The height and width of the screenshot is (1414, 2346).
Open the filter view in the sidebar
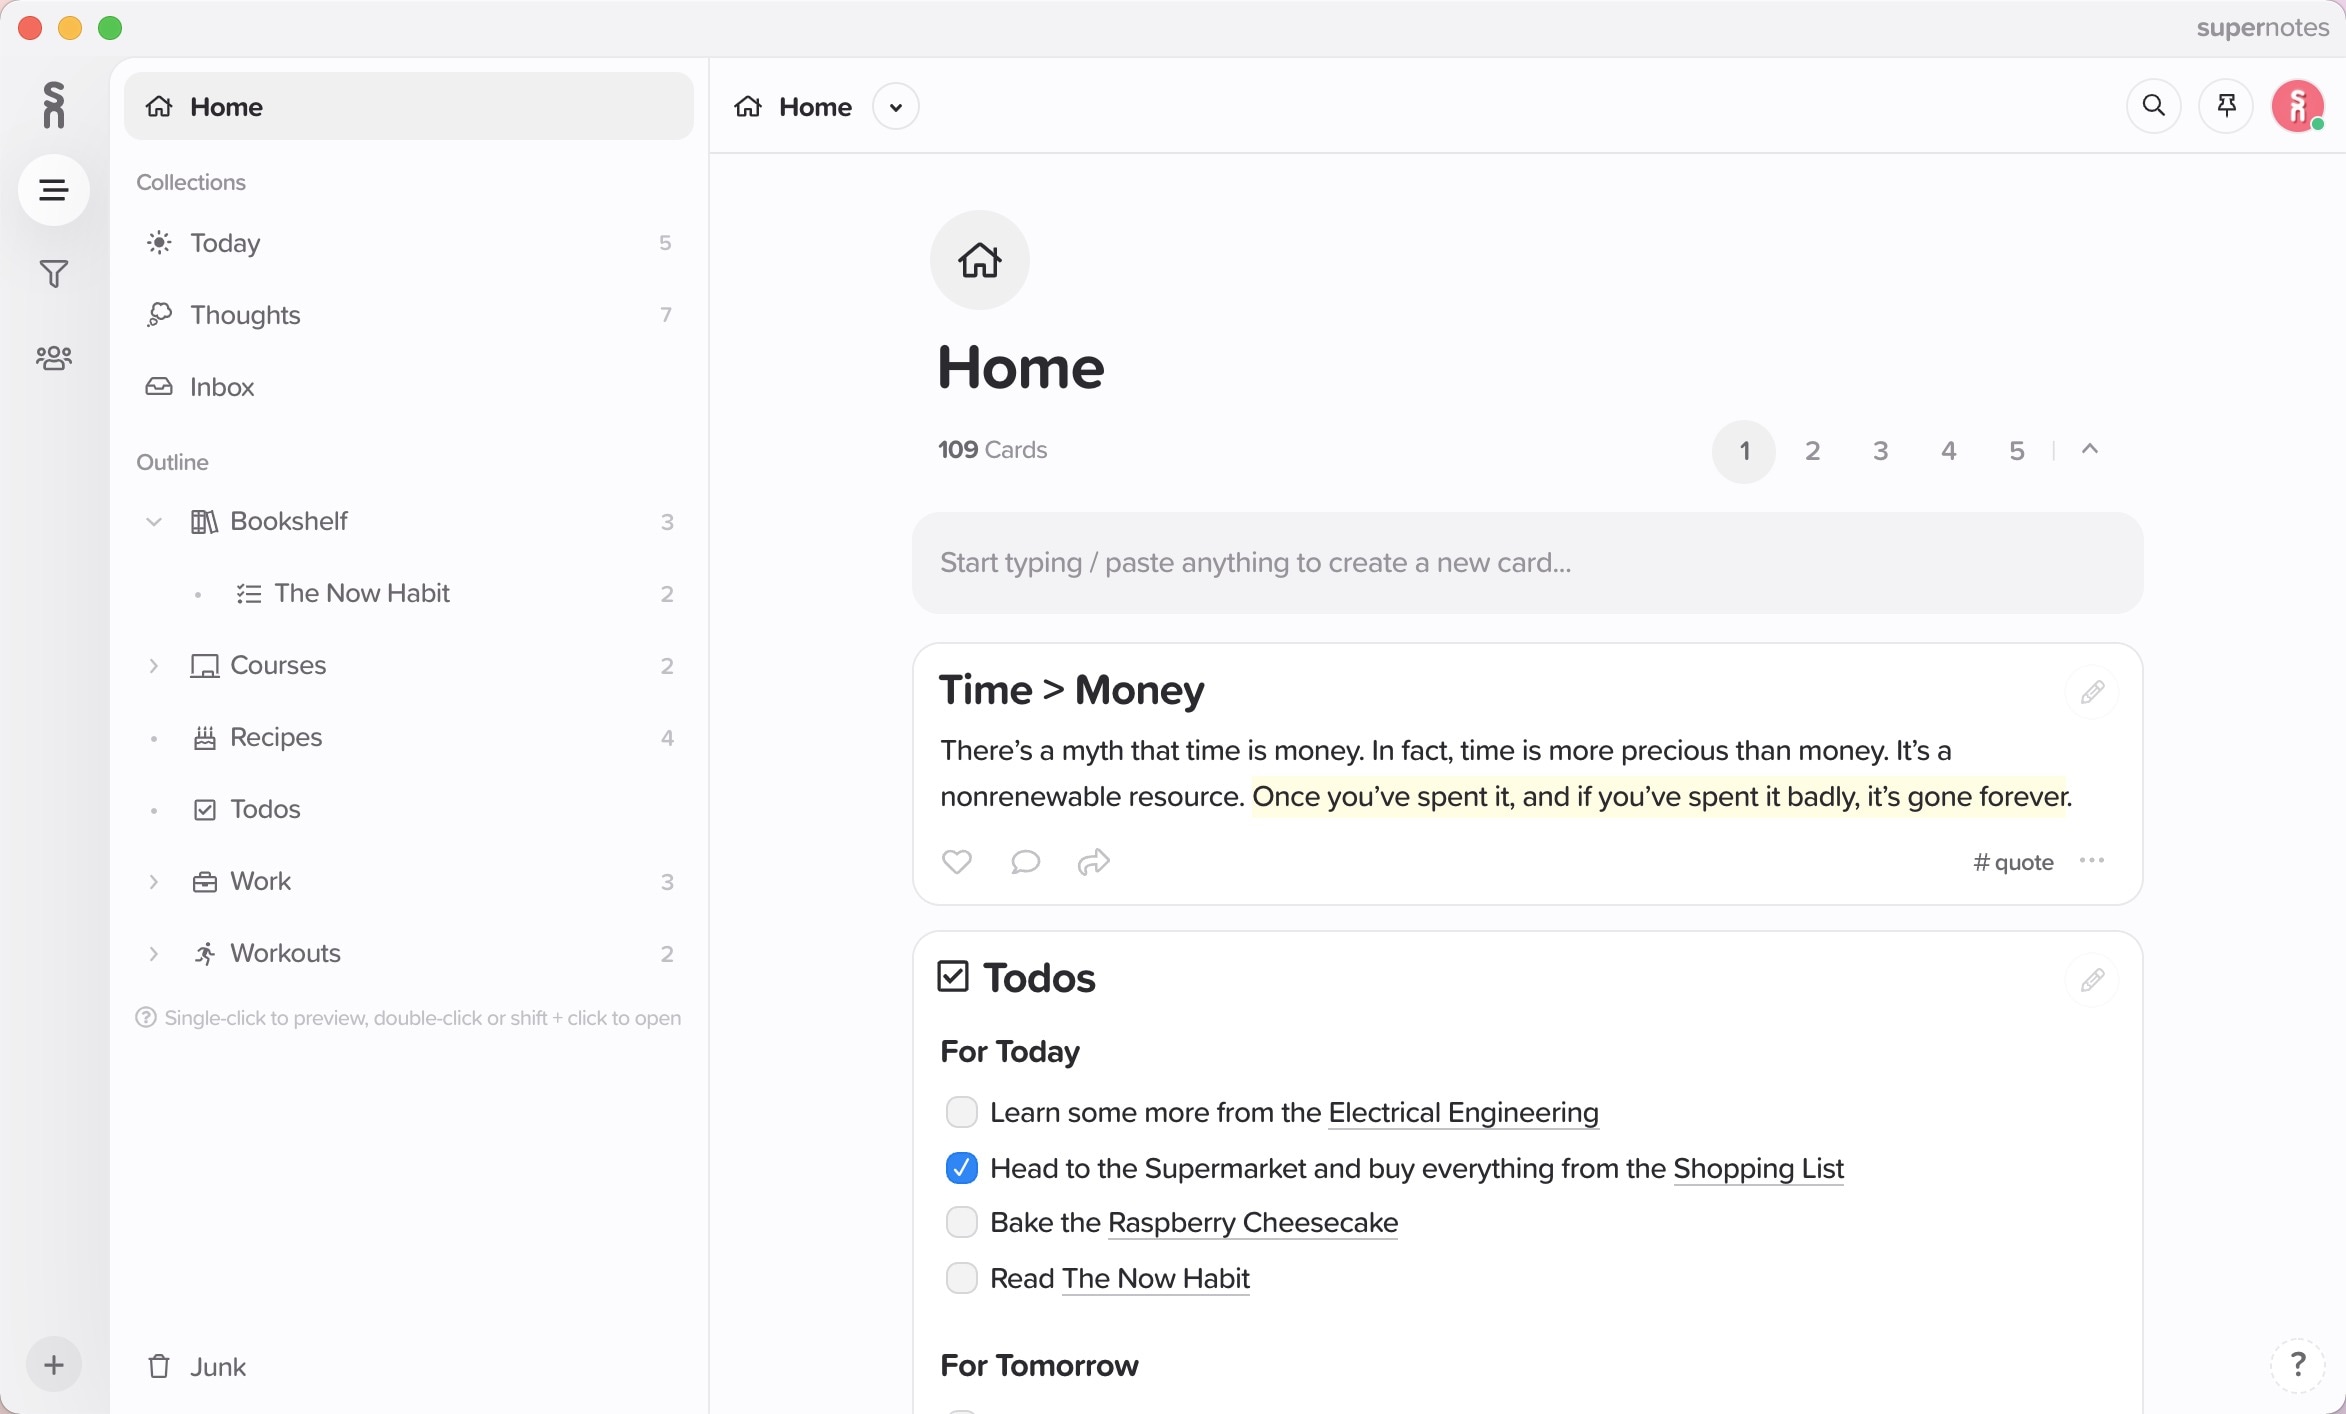[x=53, y=273]
